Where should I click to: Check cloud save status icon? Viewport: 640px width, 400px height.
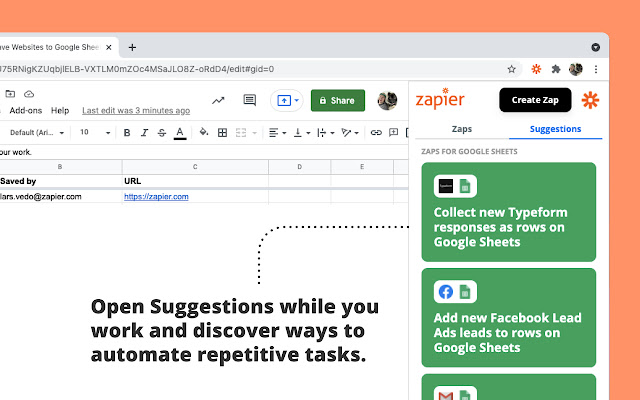pyautogui.click(x=29, y=94)
